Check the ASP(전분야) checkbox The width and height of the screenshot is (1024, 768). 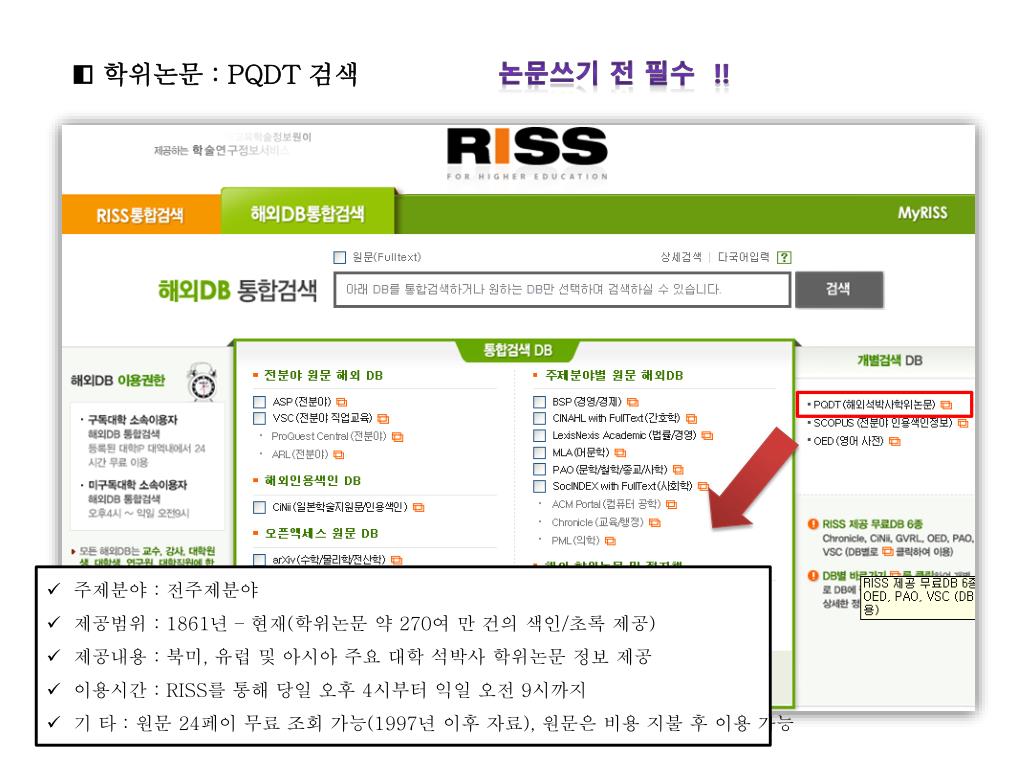click(260, 402)
